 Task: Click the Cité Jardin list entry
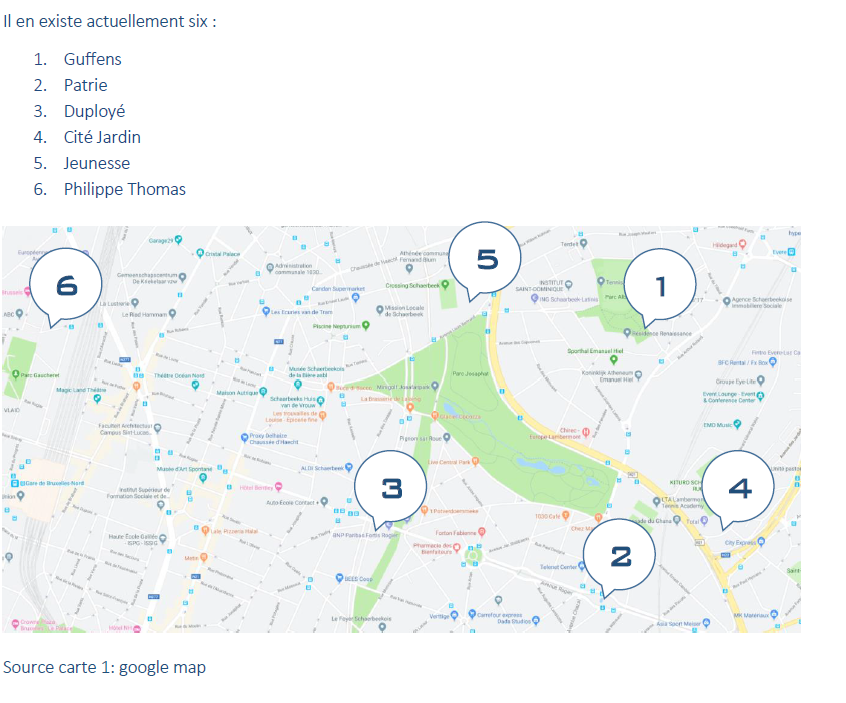(102, 137)
